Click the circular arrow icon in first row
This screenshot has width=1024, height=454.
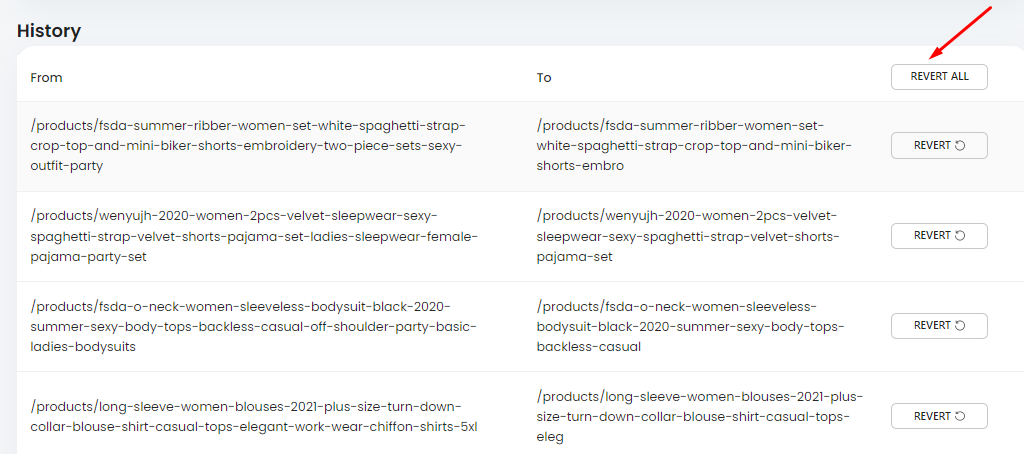point(960,146)
